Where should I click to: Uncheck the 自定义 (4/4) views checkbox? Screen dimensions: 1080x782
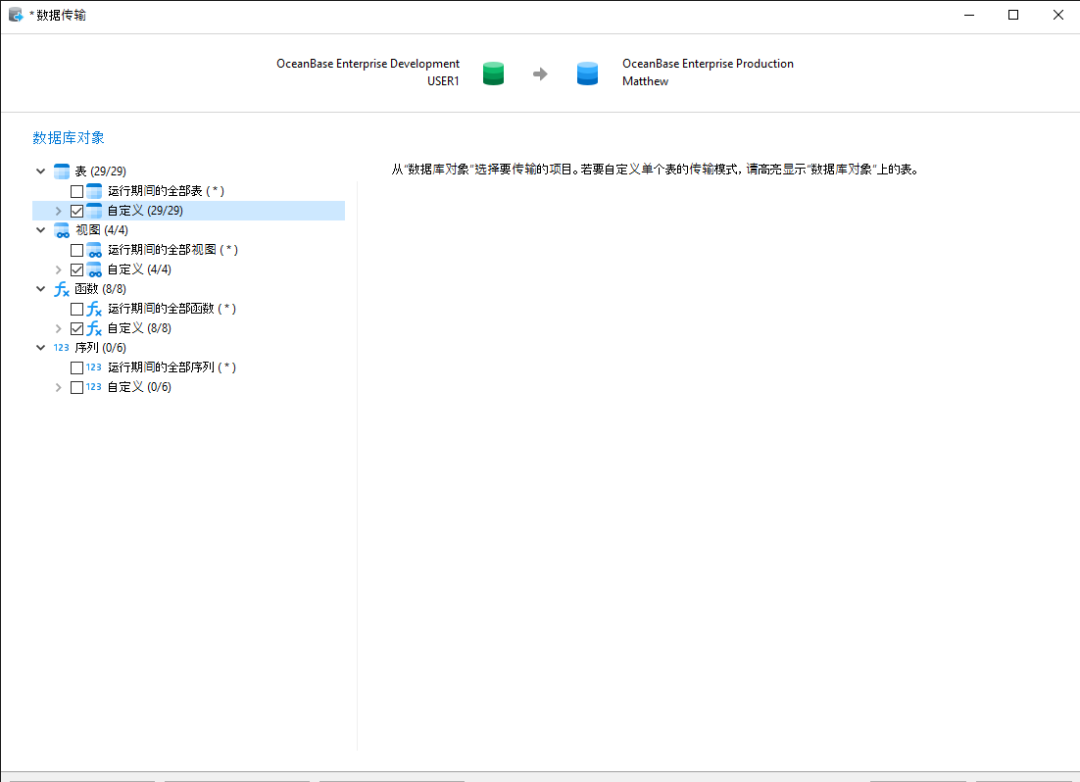coord(77,270)
